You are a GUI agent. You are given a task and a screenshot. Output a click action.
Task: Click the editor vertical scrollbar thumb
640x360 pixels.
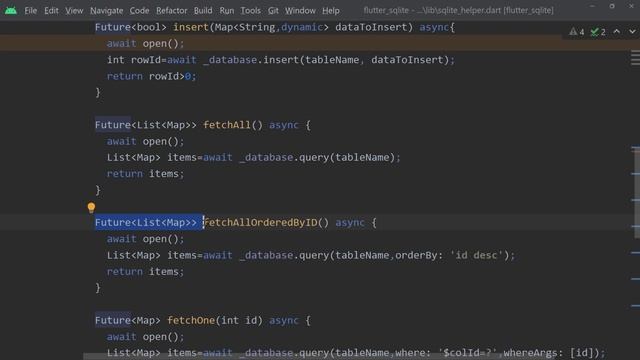pos(636,192)
